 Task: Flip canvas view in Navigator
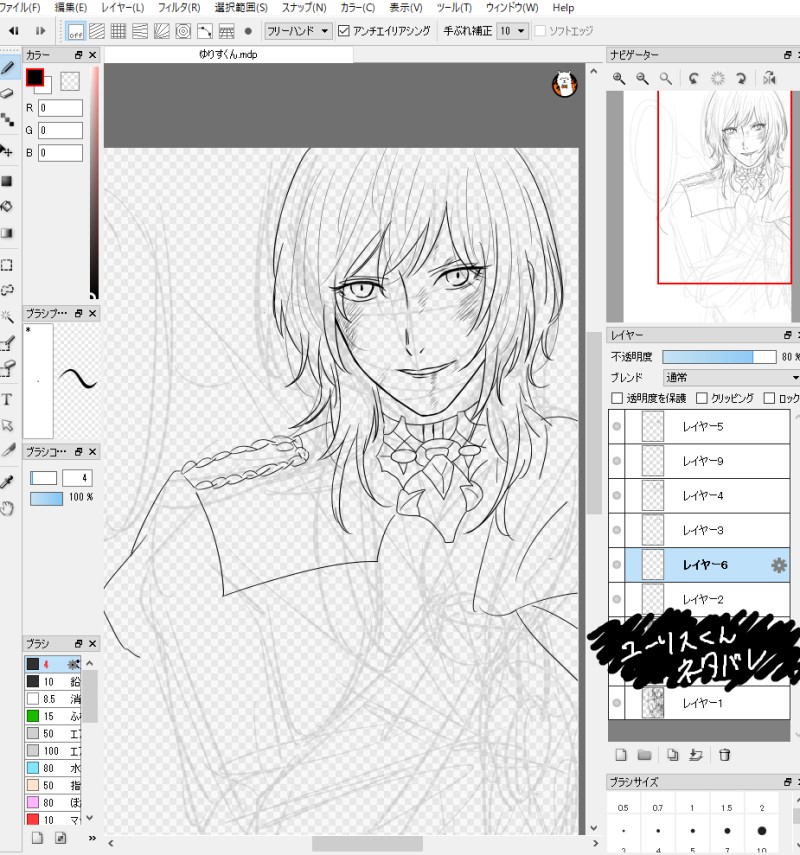click(769, 79)
